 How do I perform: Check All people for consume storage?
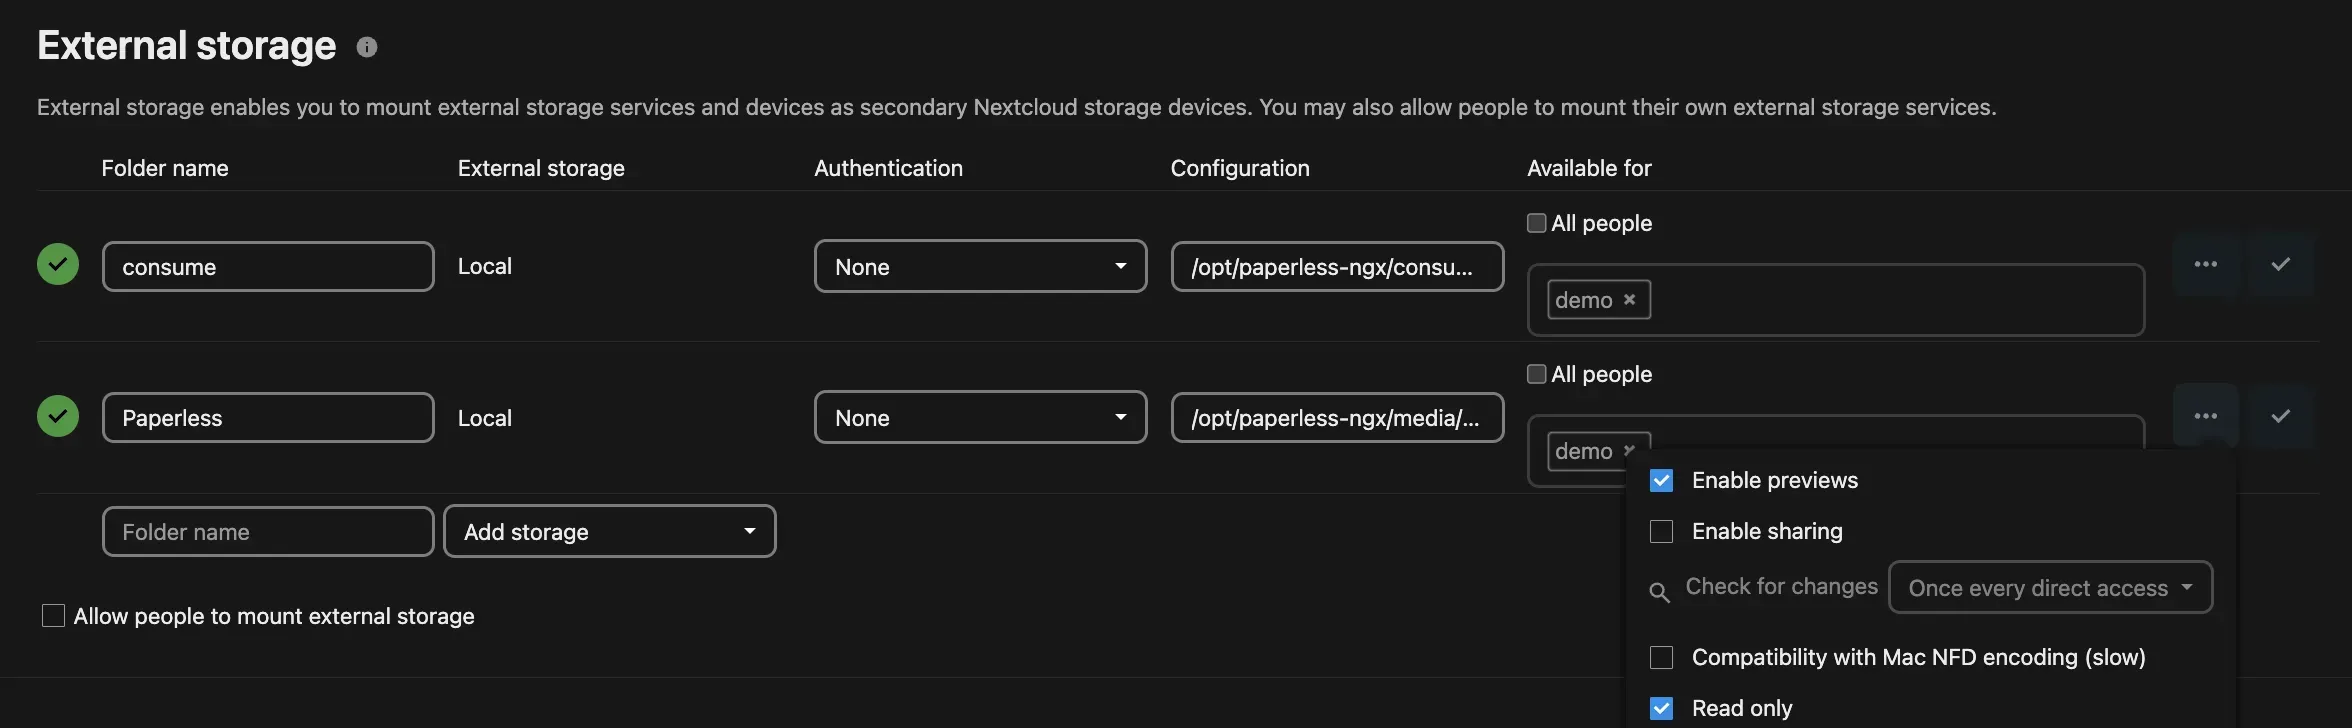(1537, 223)
